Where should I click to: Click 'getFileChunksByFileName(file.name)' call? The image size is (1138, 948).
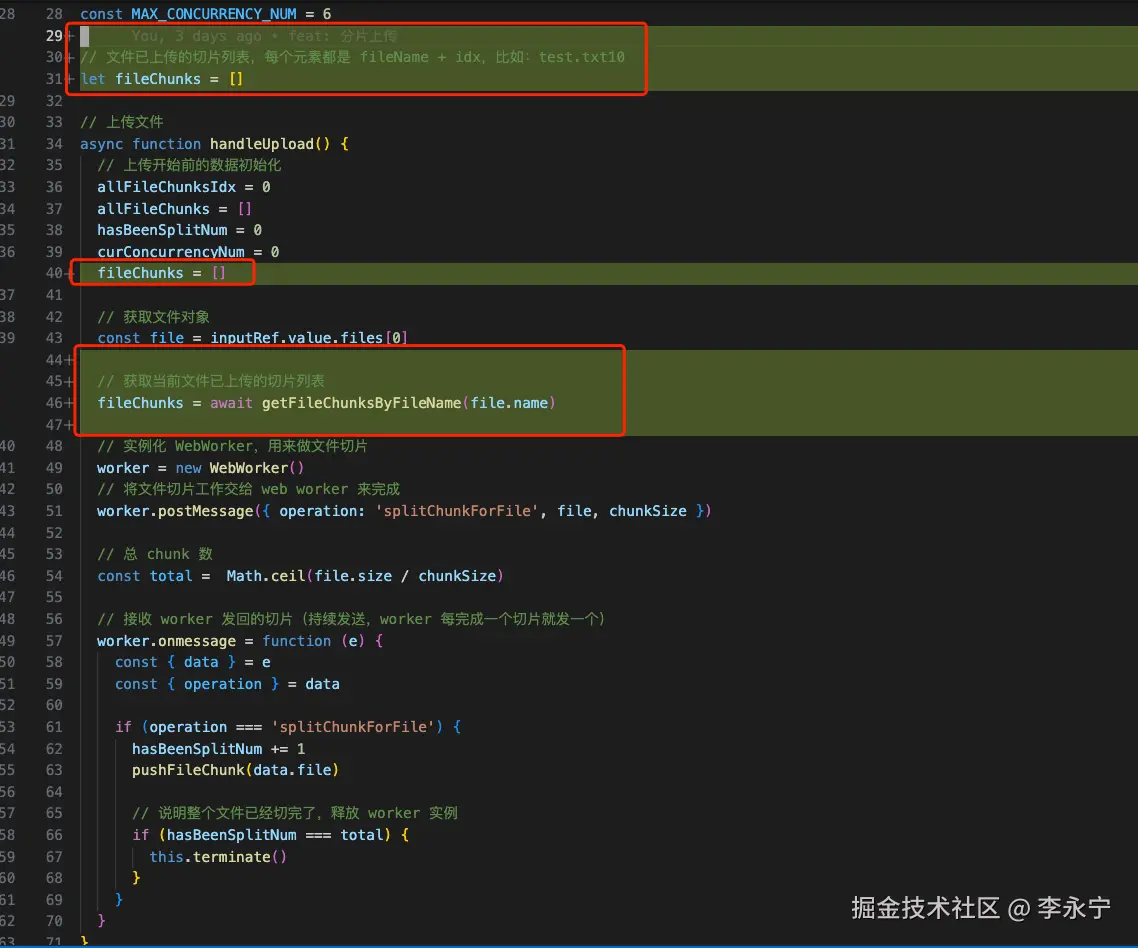coord(409,403)
